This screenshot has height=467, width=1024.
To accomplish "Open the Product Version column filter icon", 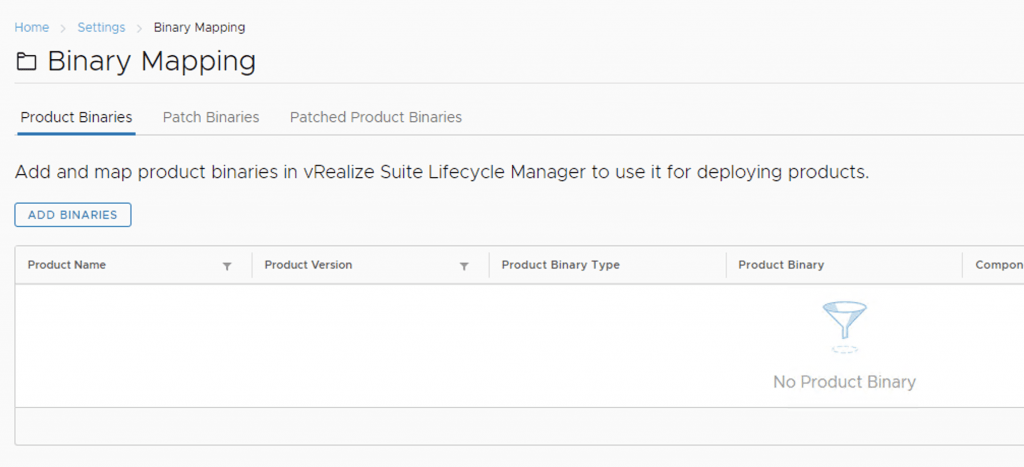I will 464,266.
